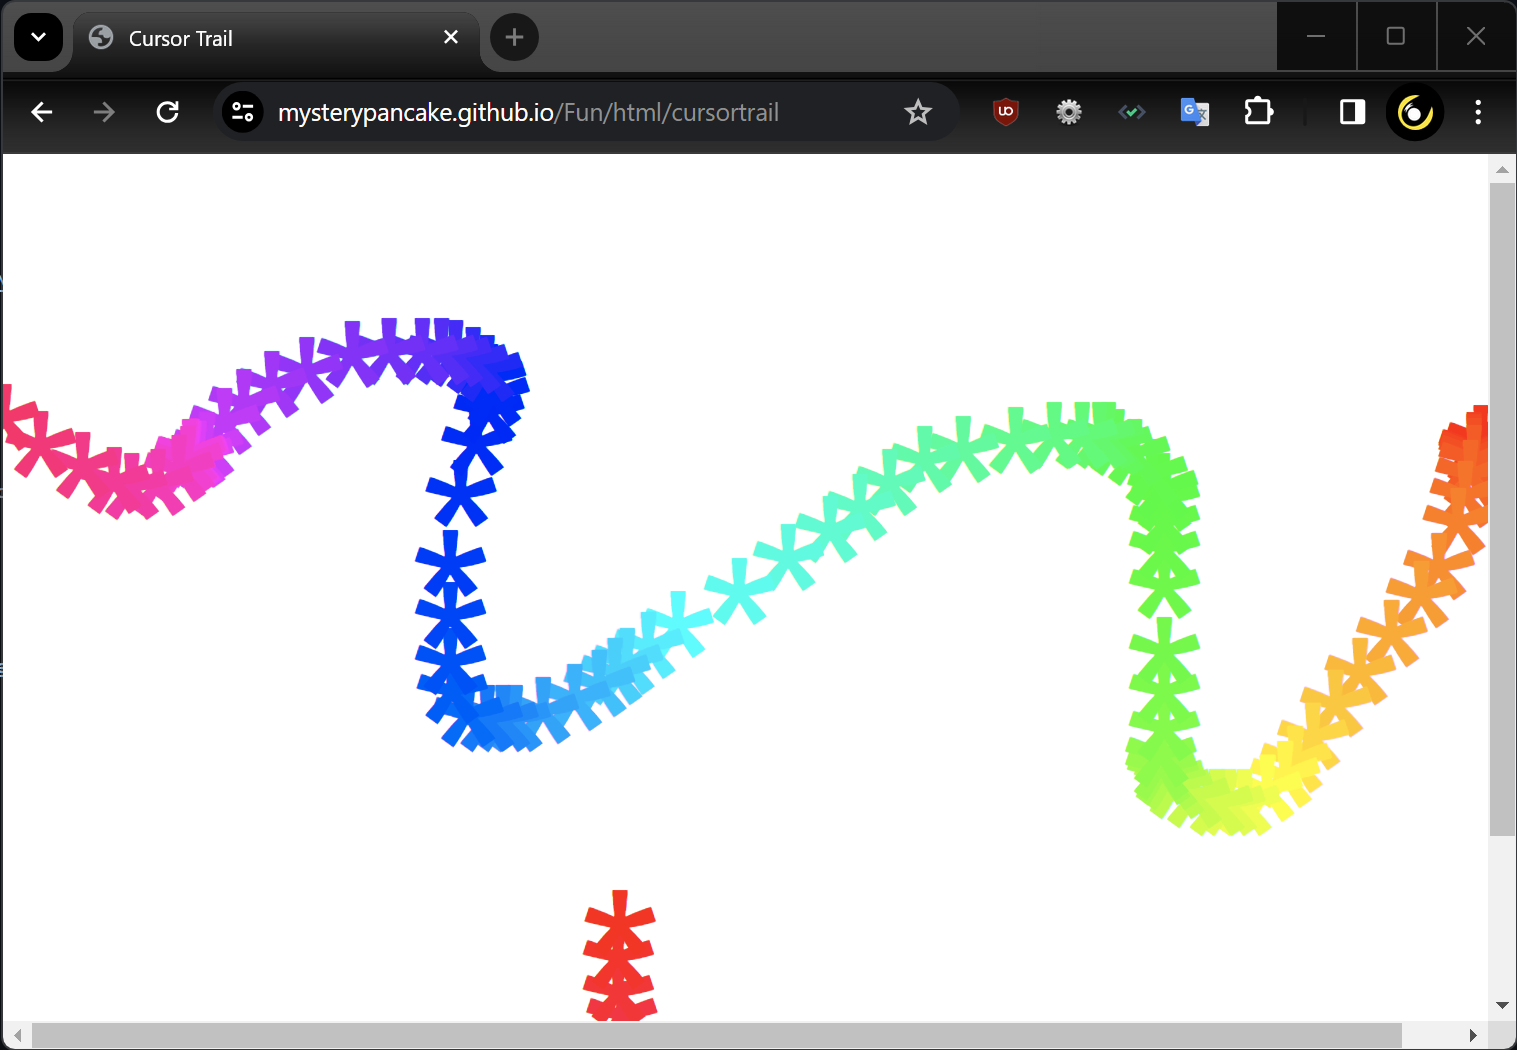
Task: Select the Cursor Trail tab
Action: click(275, 38)
